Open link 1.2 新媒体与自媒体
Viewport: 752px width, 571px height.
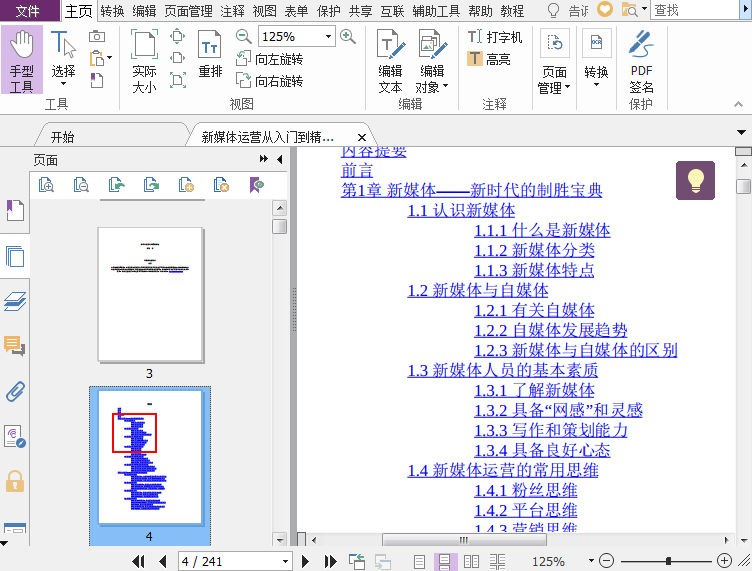pos(478,290)
